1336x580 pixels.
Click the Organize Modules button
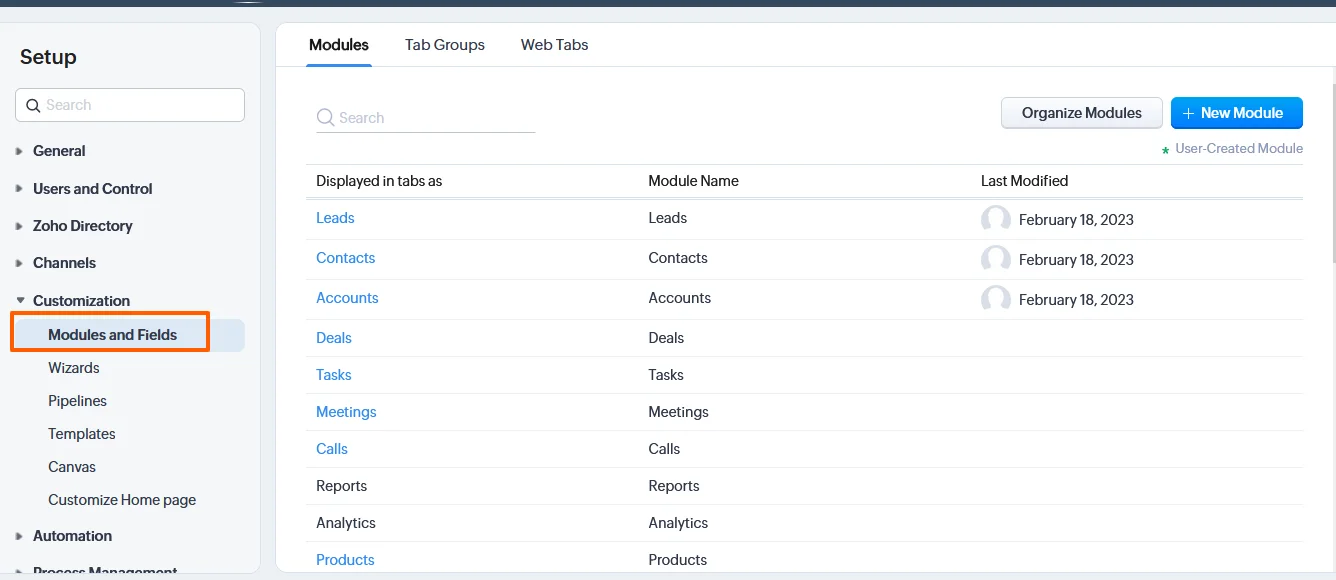1081,113
